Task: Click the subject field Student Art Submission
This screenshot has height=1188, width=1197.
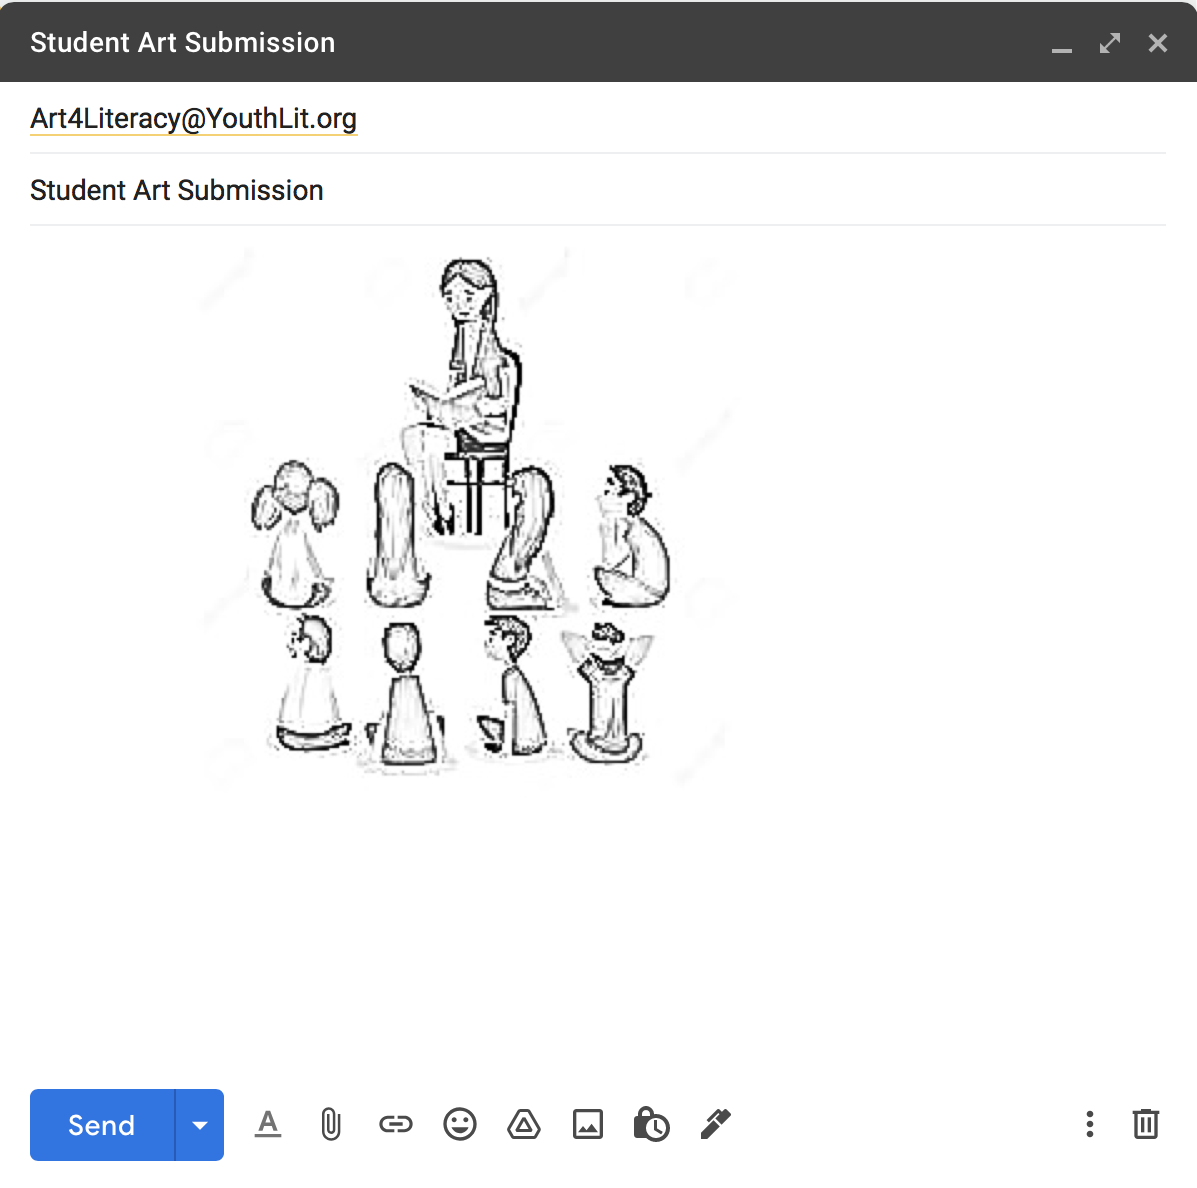Action: click(598, 190)
